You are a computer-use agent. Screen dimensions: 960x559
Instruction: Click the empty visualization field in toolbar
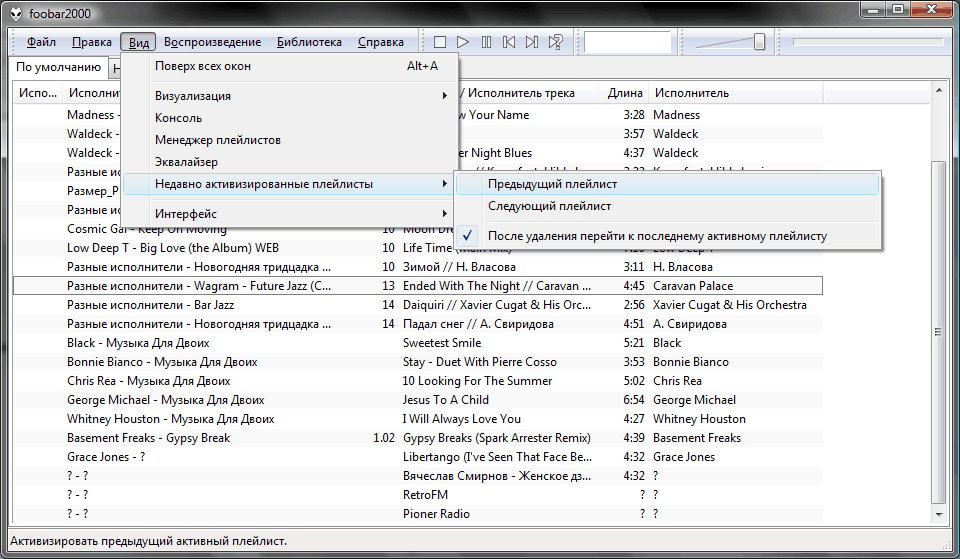[628, 42]
